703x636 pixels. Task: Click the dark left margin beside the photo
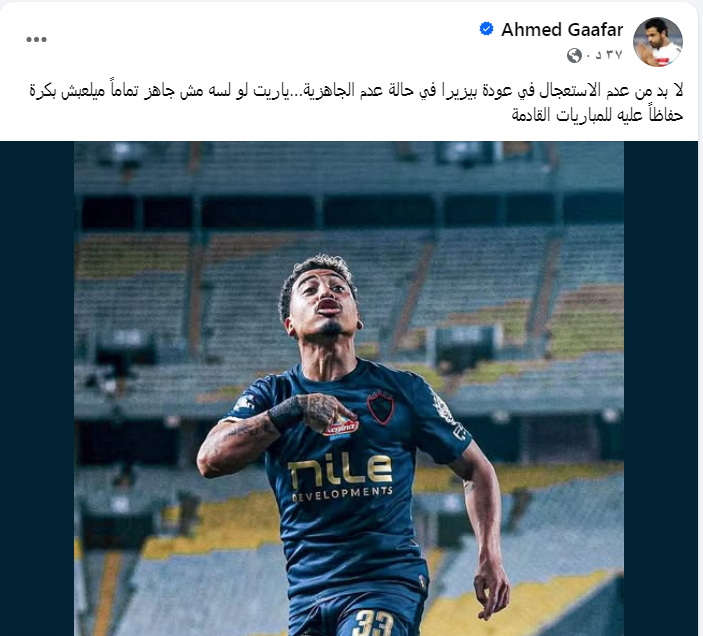(x=37, y=389)
